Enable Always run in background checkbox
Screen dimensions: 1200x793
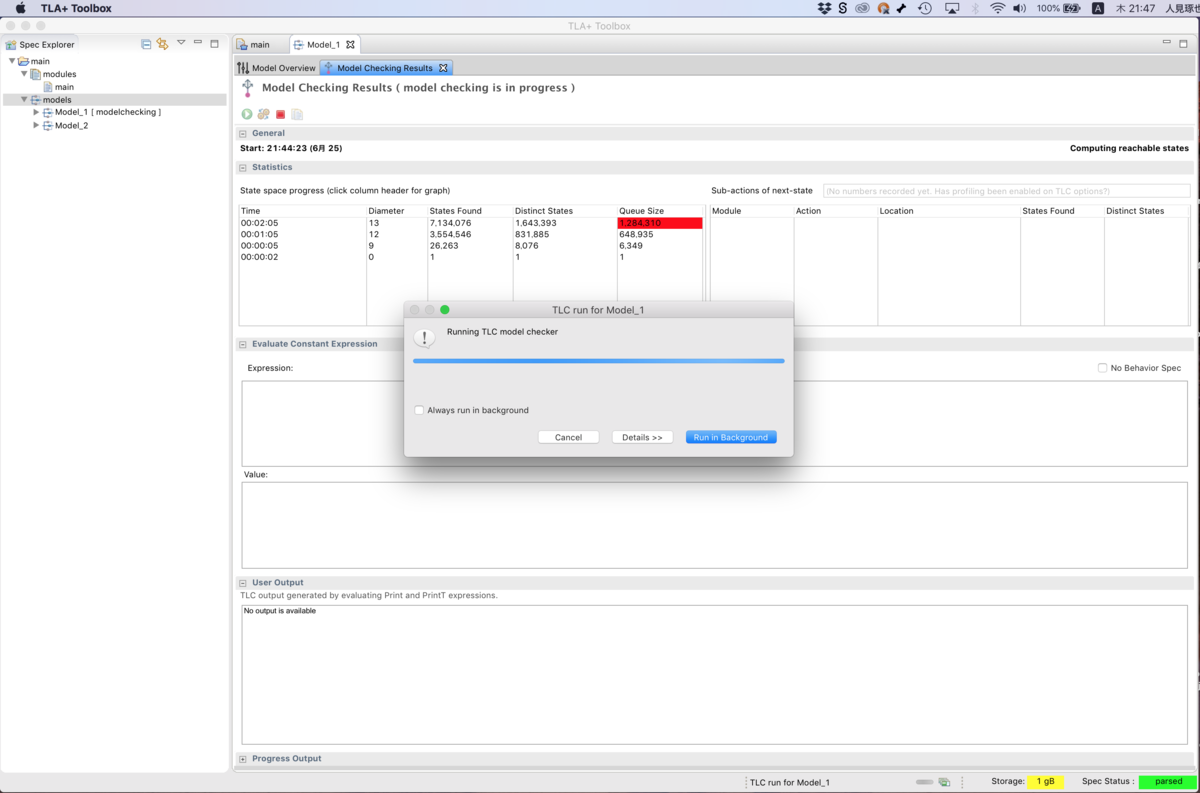pyautogui.click(x=419, y=410)
